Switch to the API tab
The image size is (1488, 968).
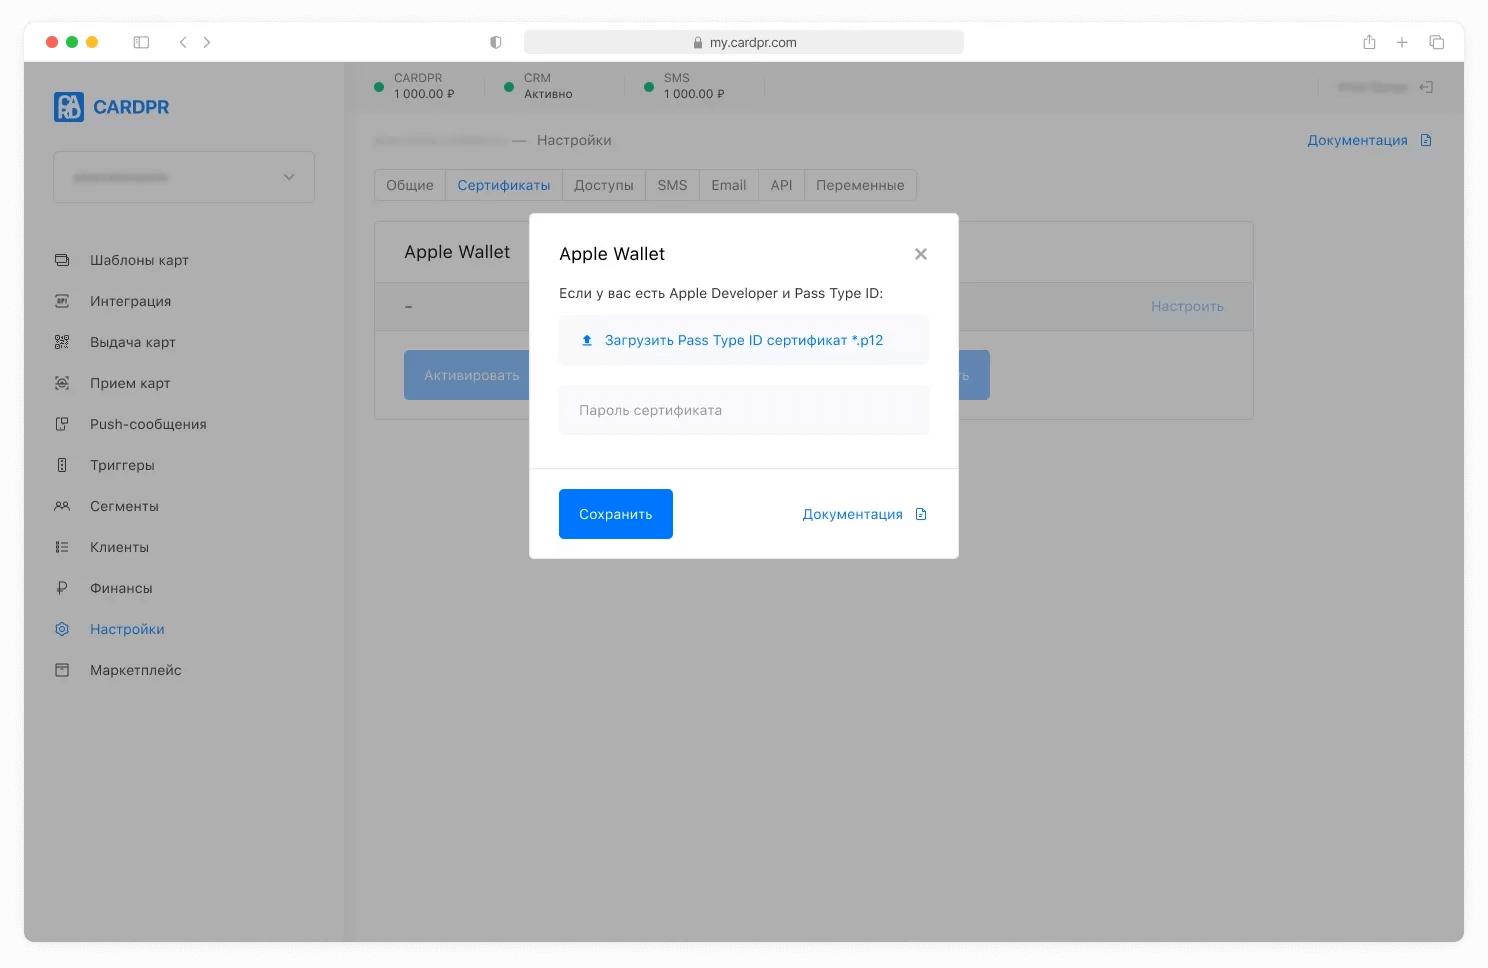click(782, 185)
